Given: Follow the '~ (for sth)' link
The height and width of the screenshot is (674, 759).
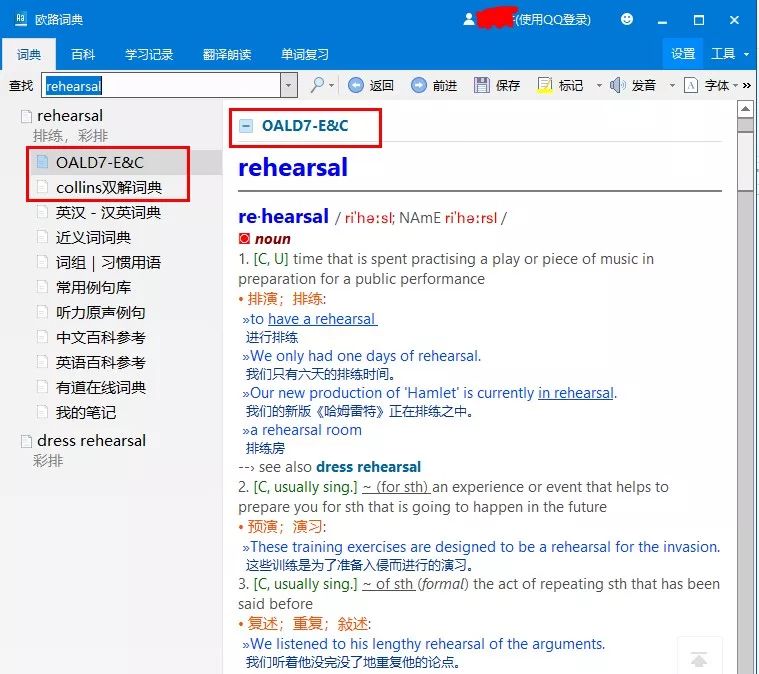Looking at the screenshot, I should (x=396, y=487).
